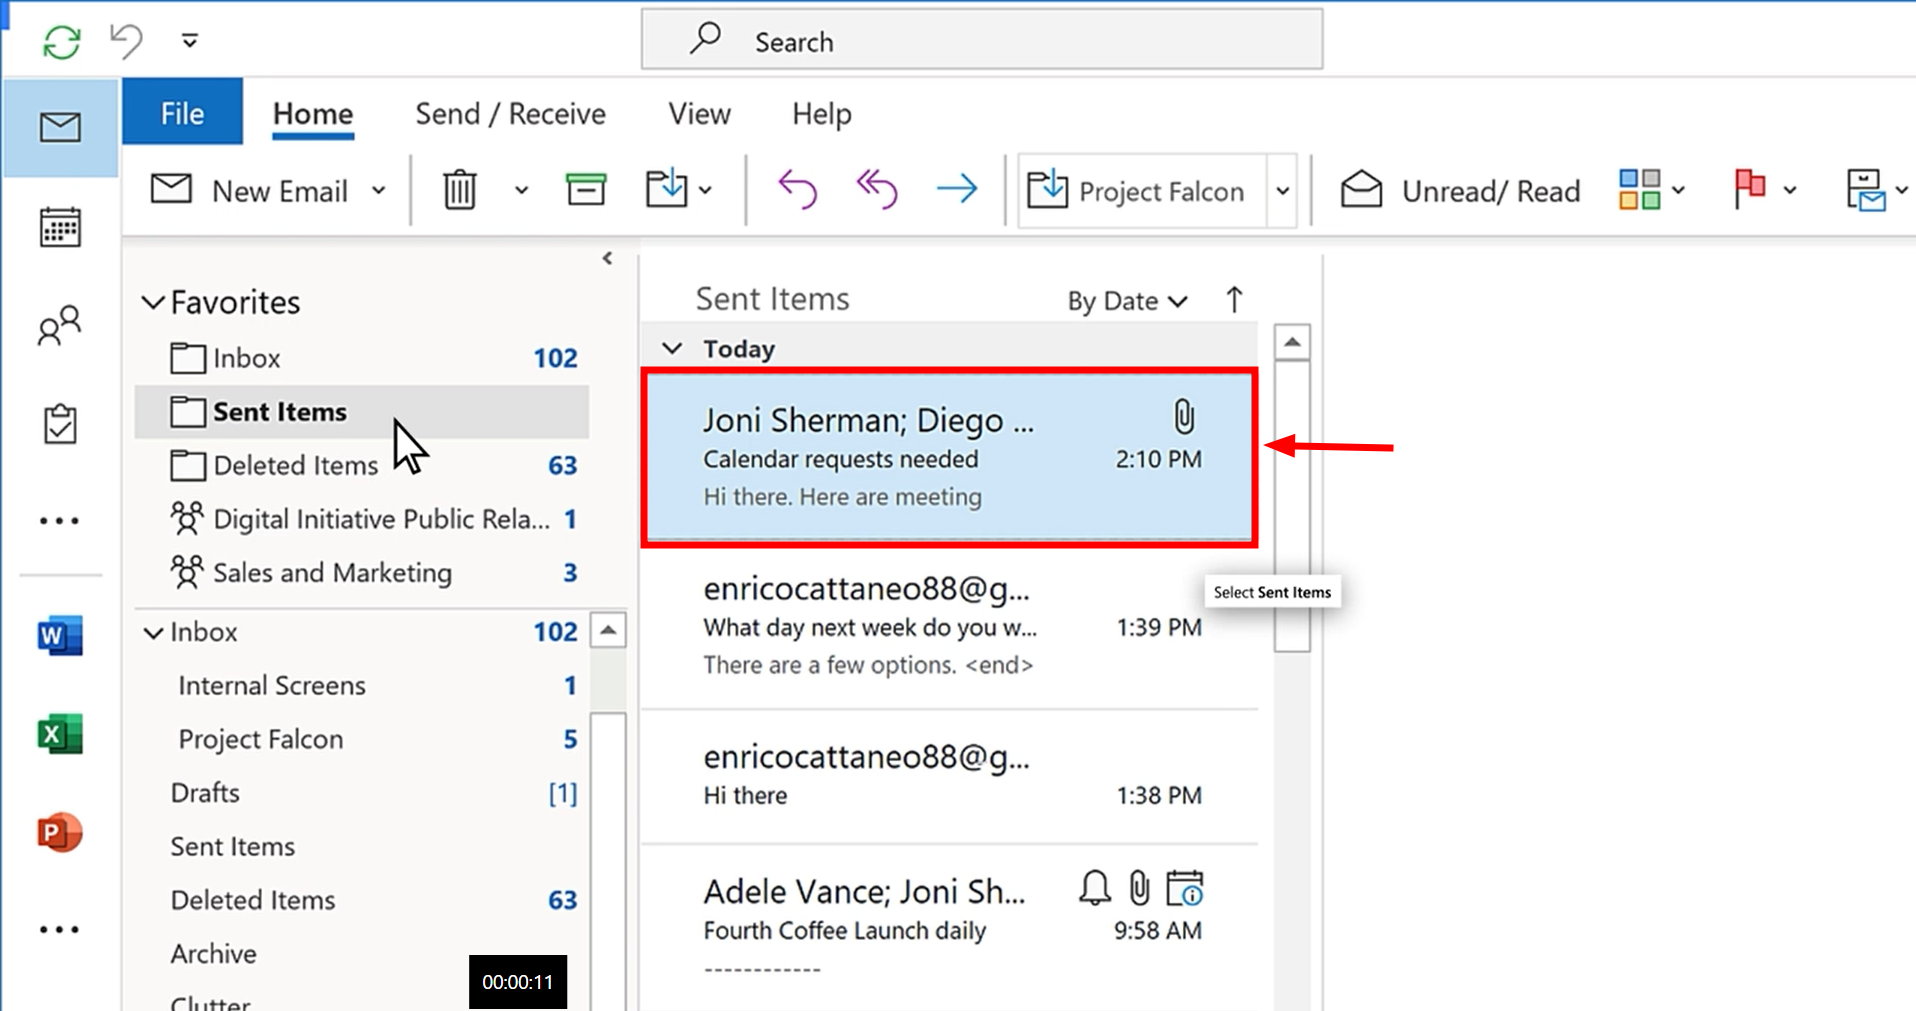Image resolution: width=1916 pixels, height=1011 pixels.
Task: Open the File menu
Action: pos(182,114)
